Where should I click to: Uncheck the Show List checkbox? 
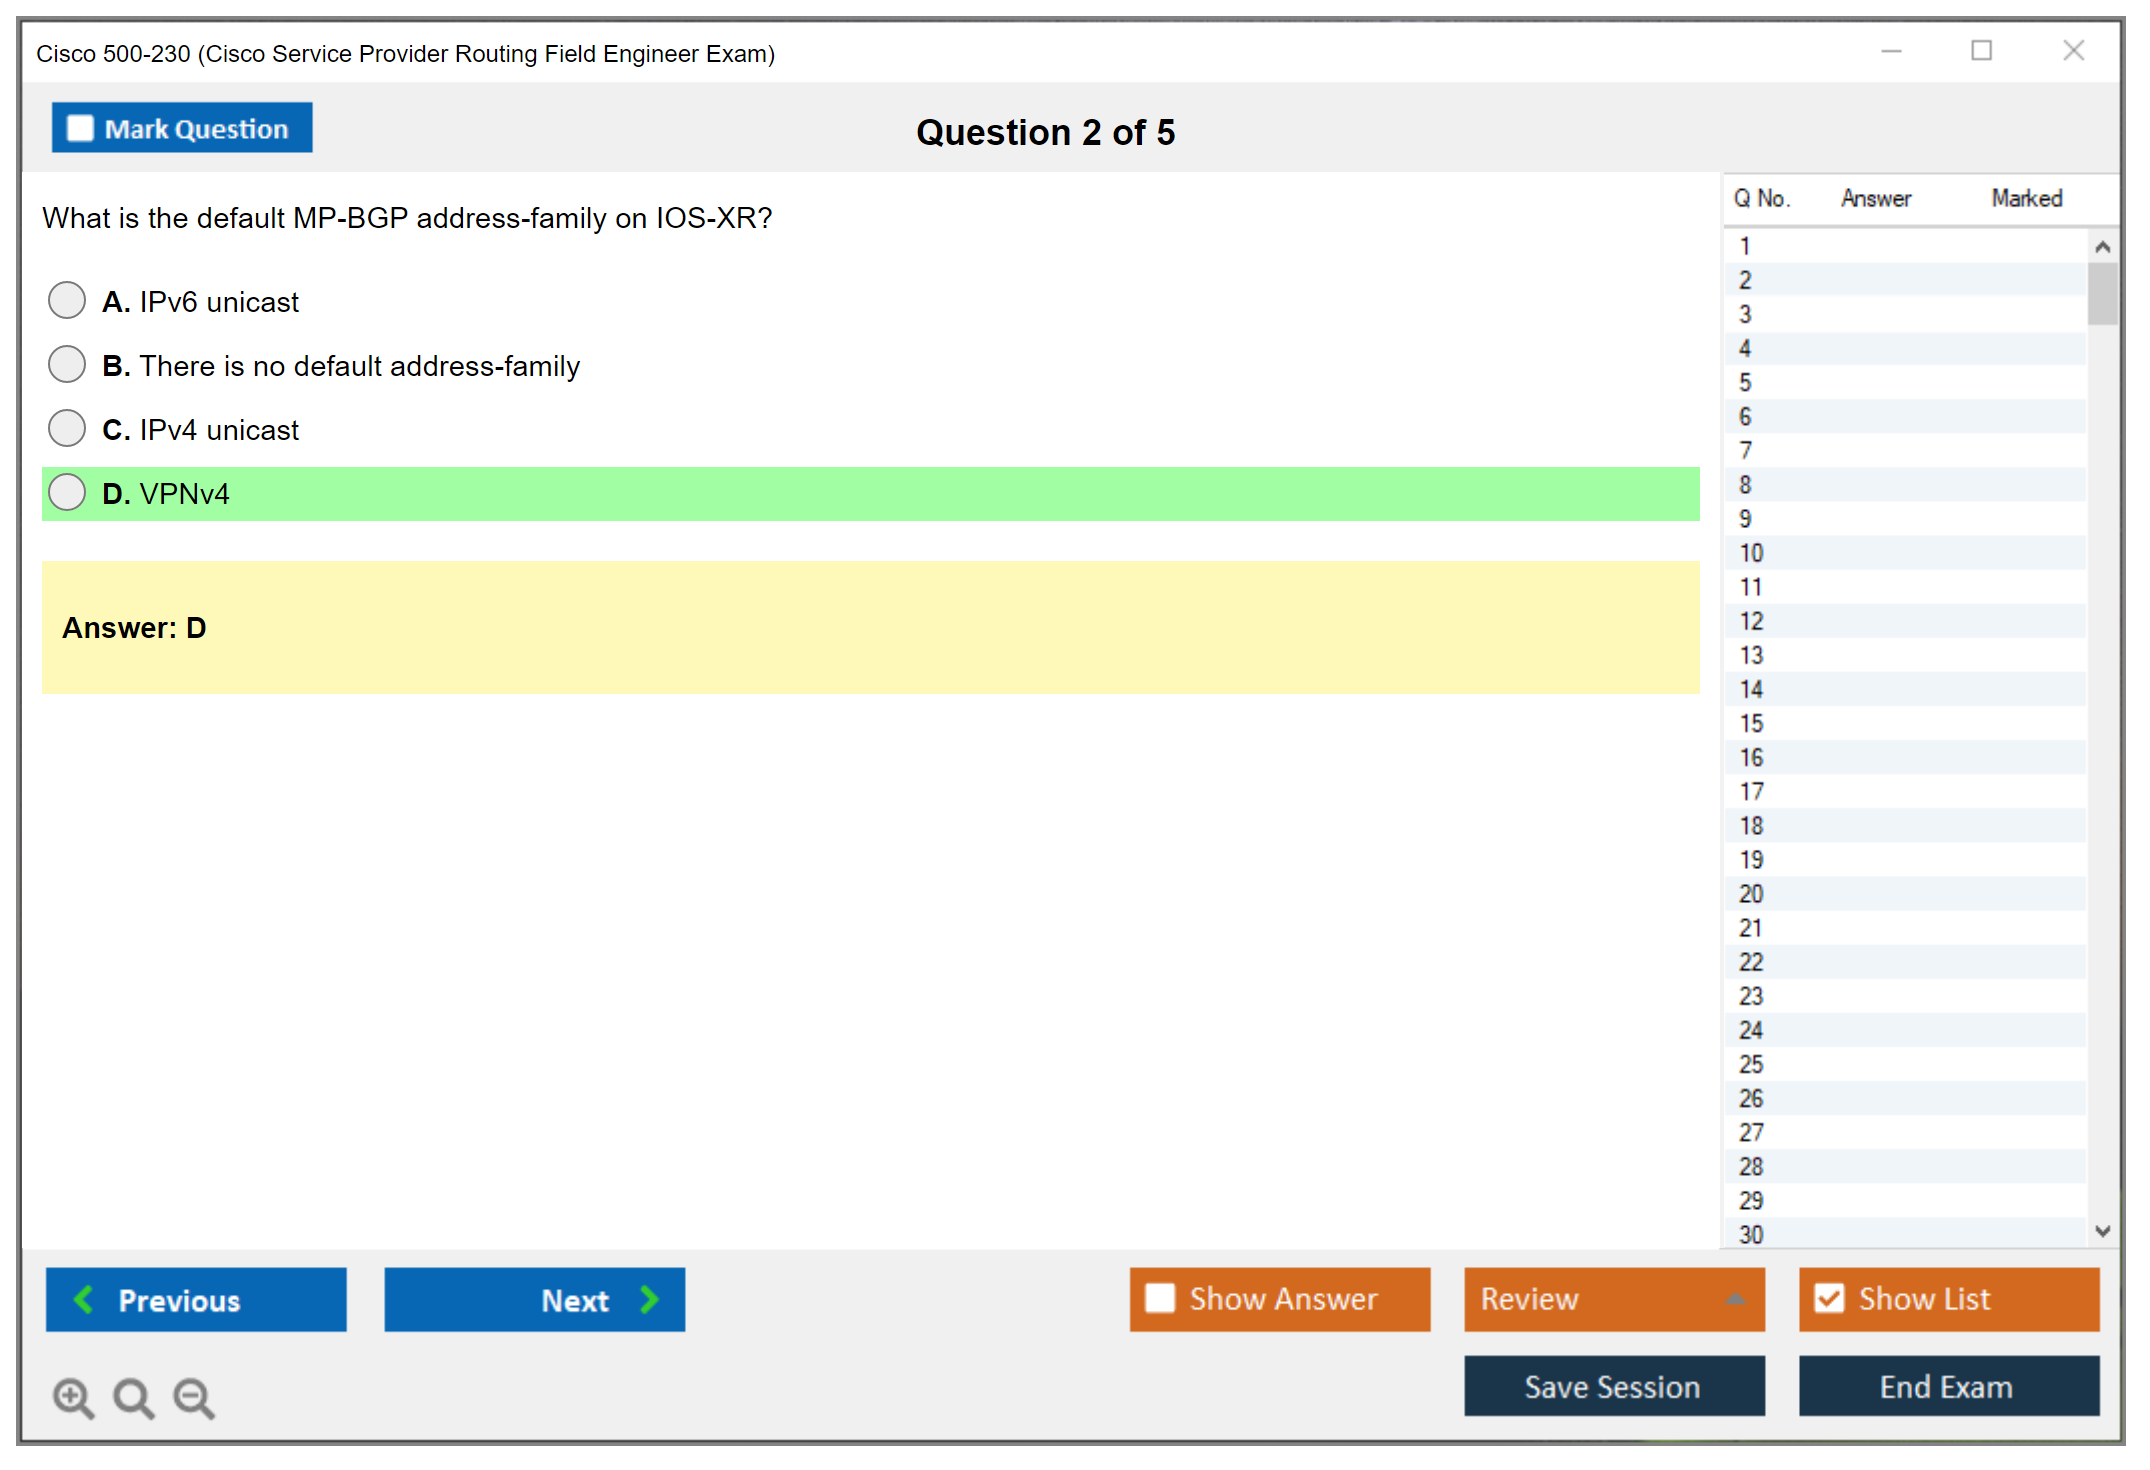tap(1829, 1298)
